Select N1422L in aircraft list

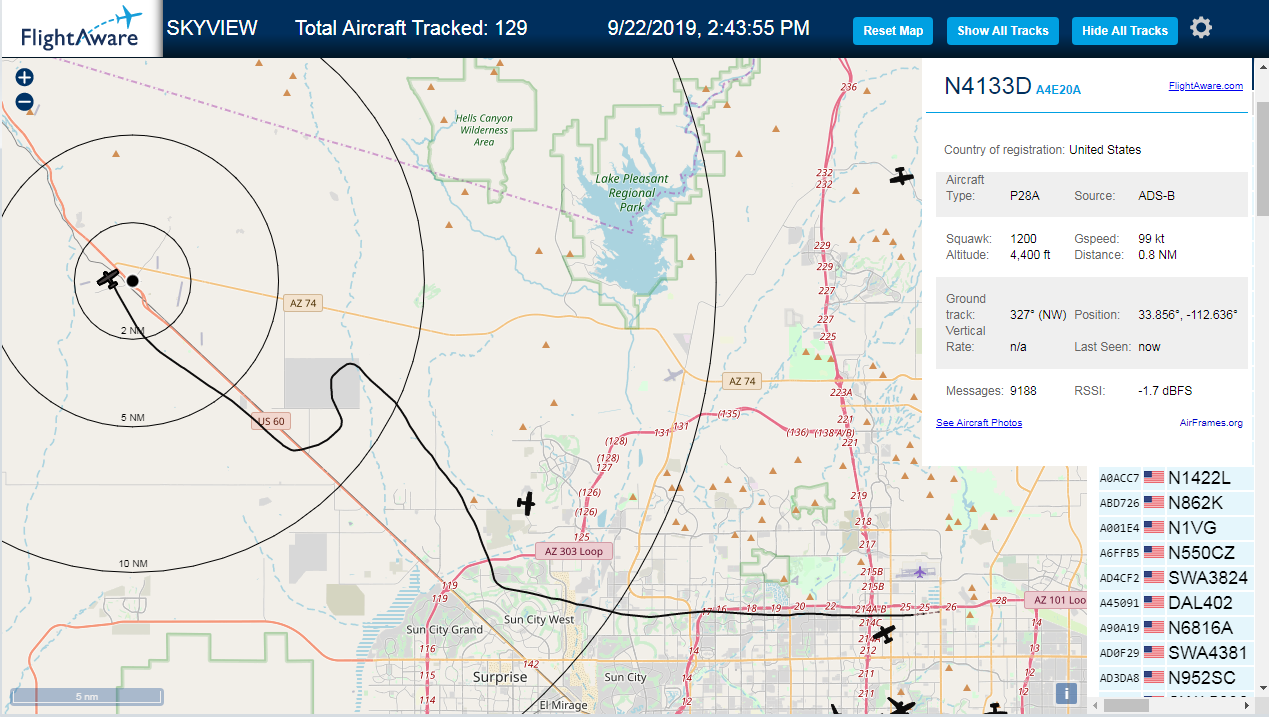pyautogui.click(x=1199, y=478)
